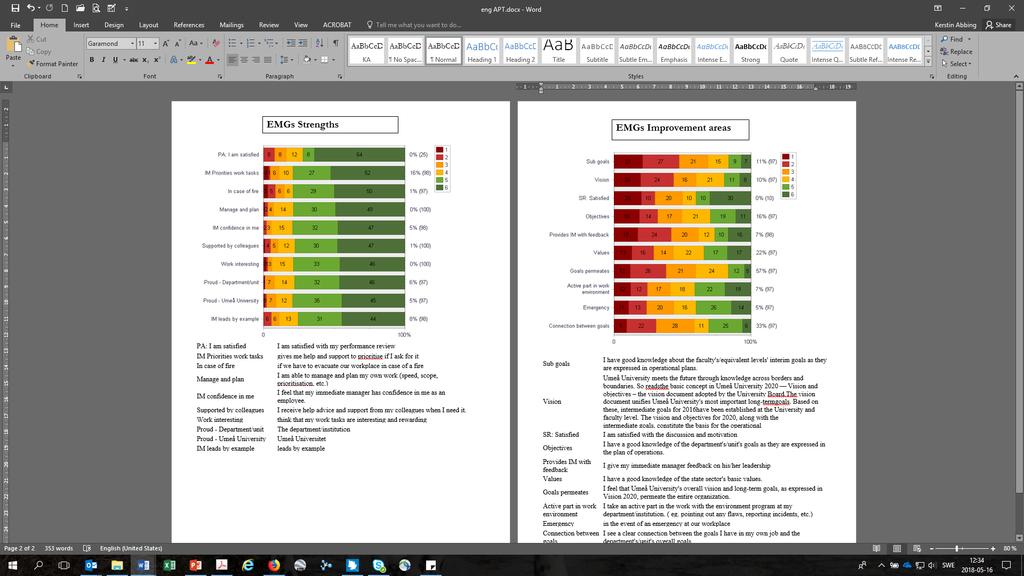Viewport: 1024px width, 576px height.
Task: Expand the Styles gallery more button
Action: pyautogui.click(x=928, y=61)
